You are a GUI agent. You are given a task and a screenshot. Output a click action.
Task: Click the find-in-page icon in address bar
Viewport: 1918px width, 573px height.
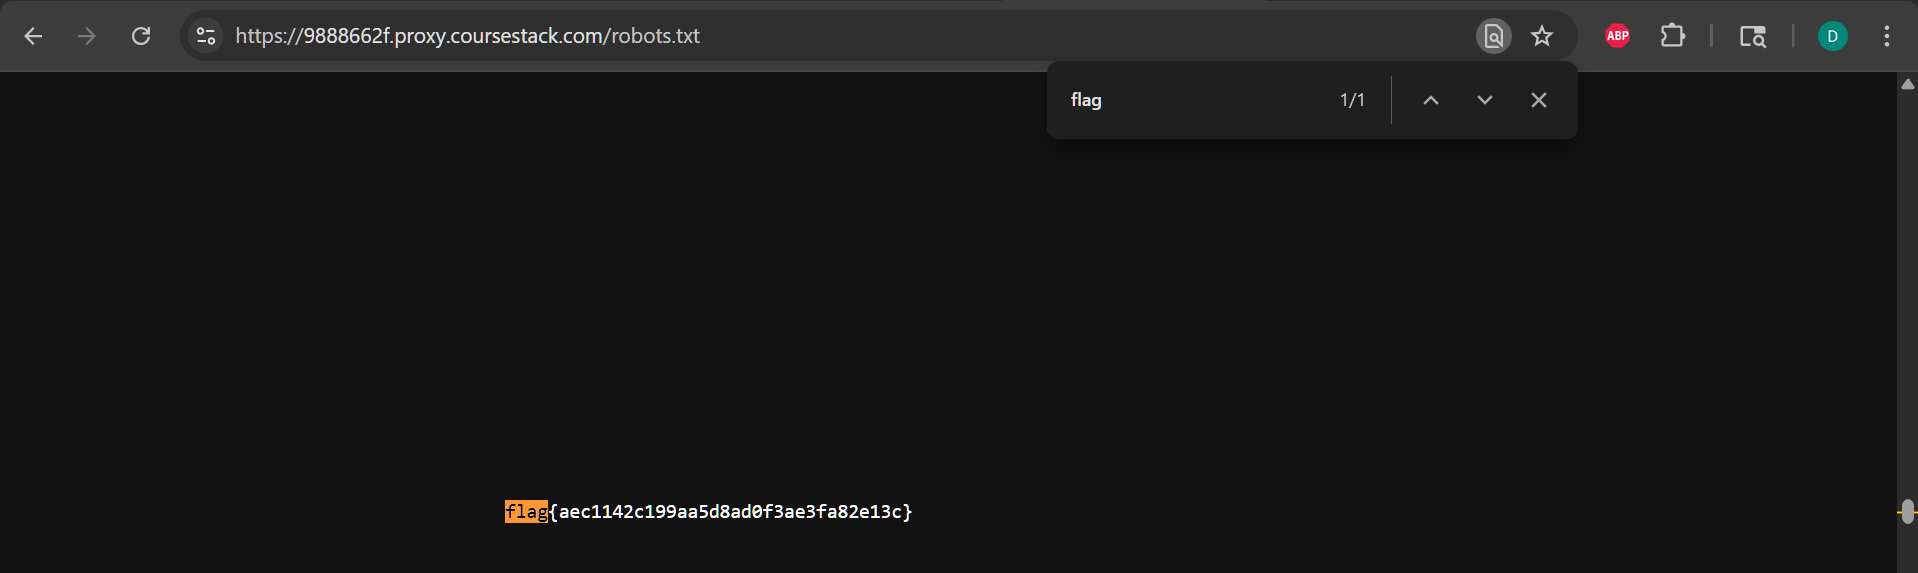(x=1493, y=36)
